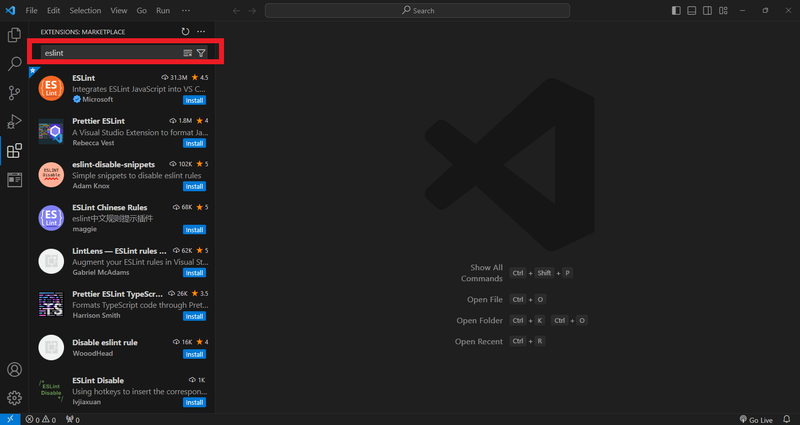Install the ESLint Disable extension
This screenshot has height=425, width=800.
(194, 403)
